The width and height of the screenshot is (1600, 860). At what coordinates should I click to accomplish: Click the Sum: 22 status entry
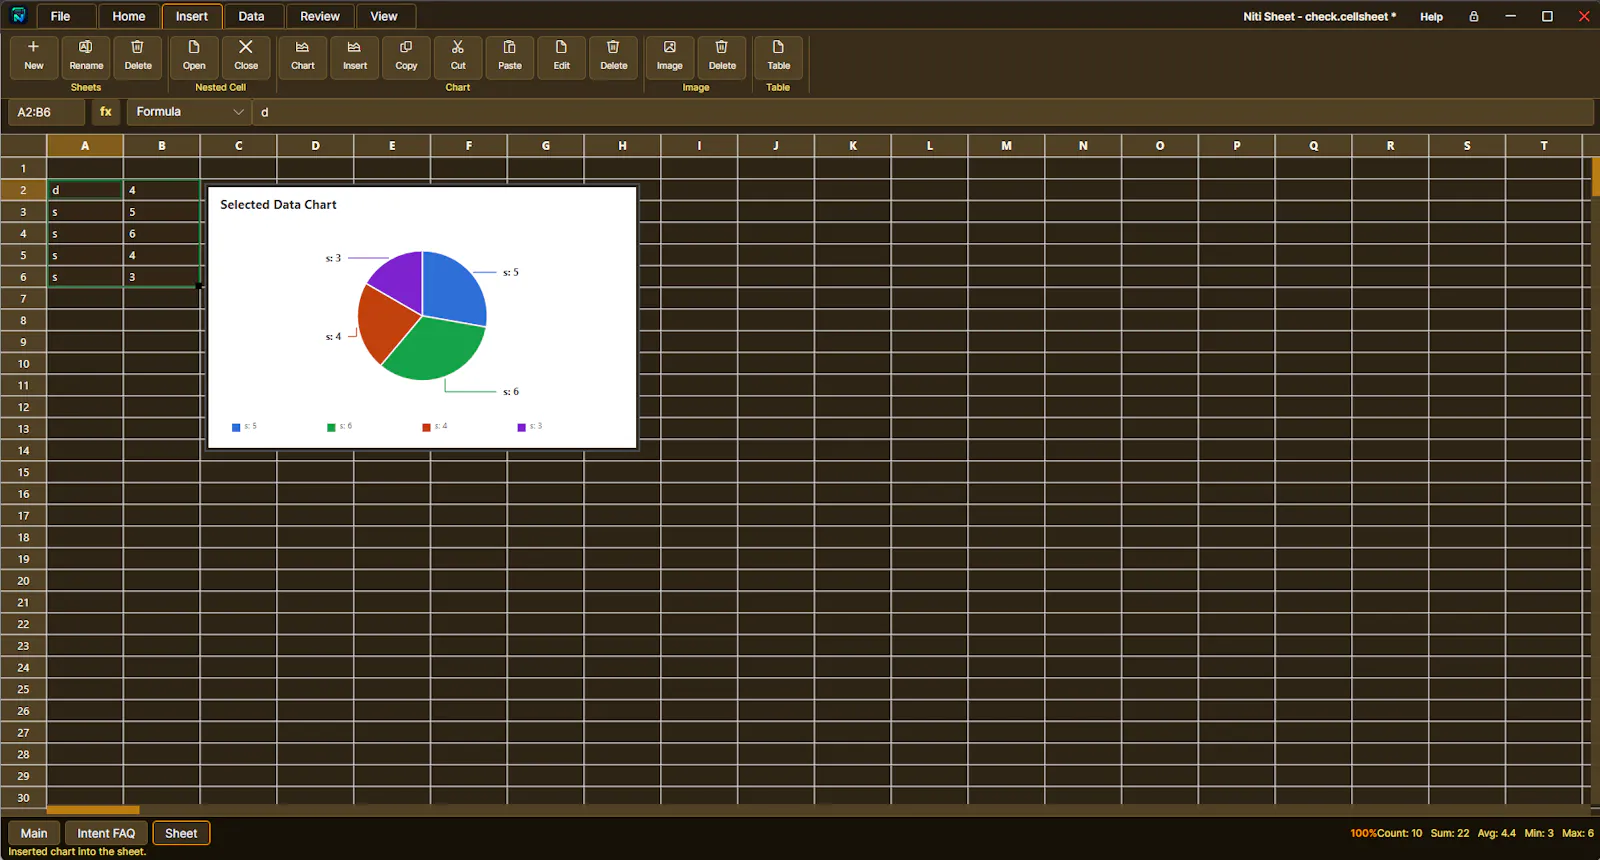click(x=1449, y=833)
